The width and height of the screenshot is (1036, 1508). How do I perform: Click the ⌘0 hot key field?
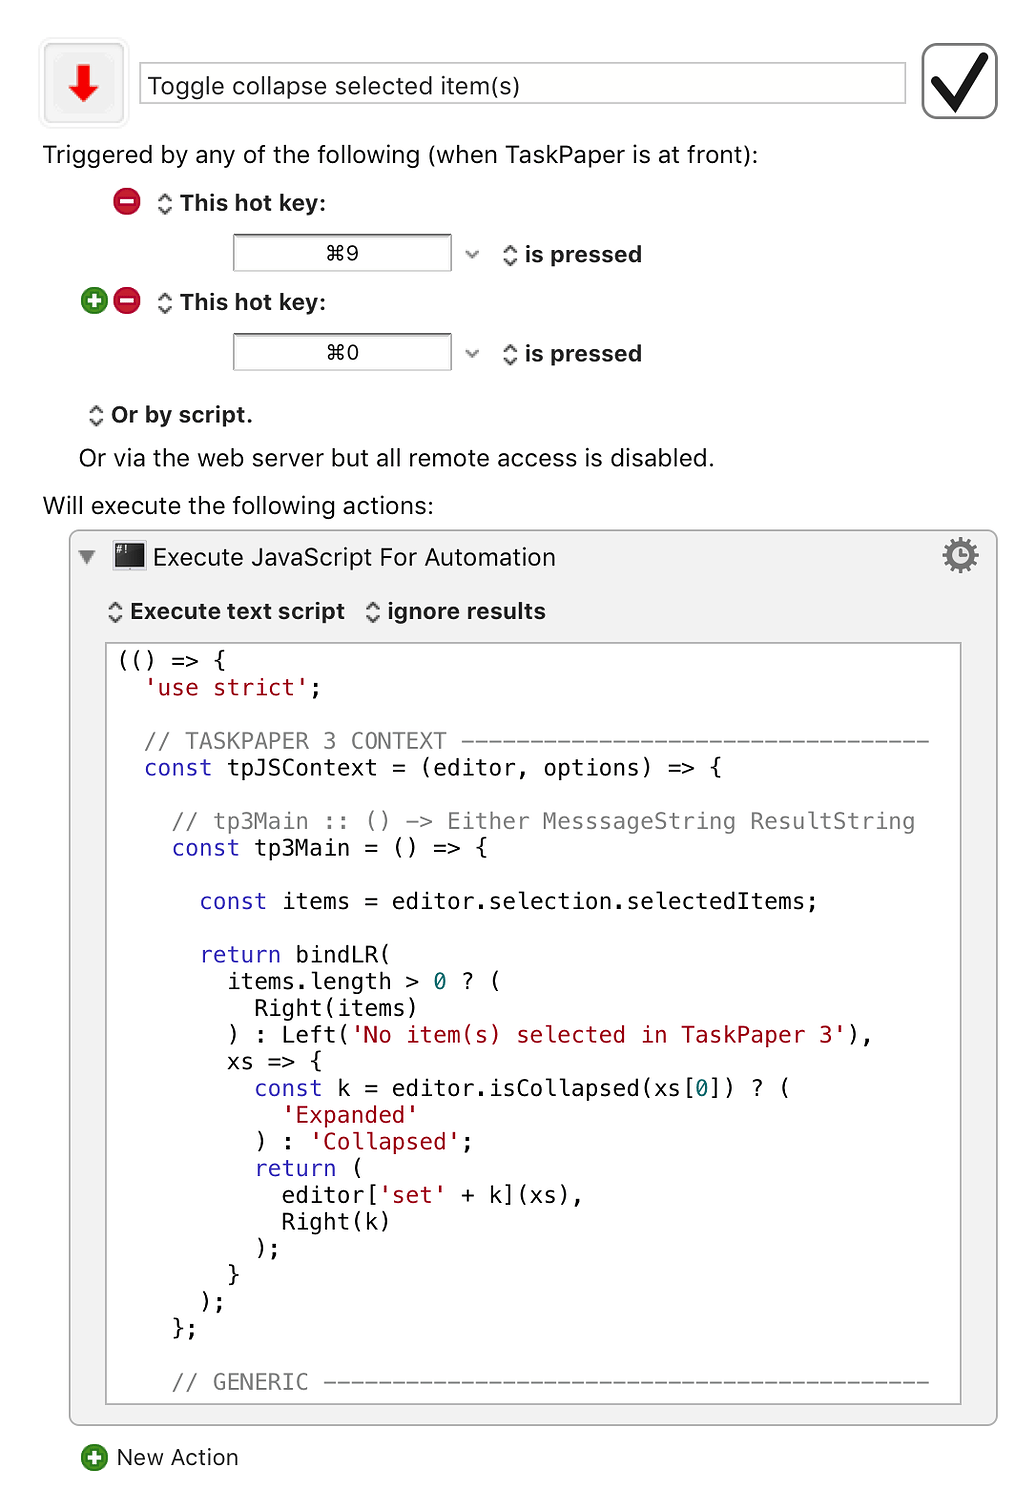[x=342, y=352]
